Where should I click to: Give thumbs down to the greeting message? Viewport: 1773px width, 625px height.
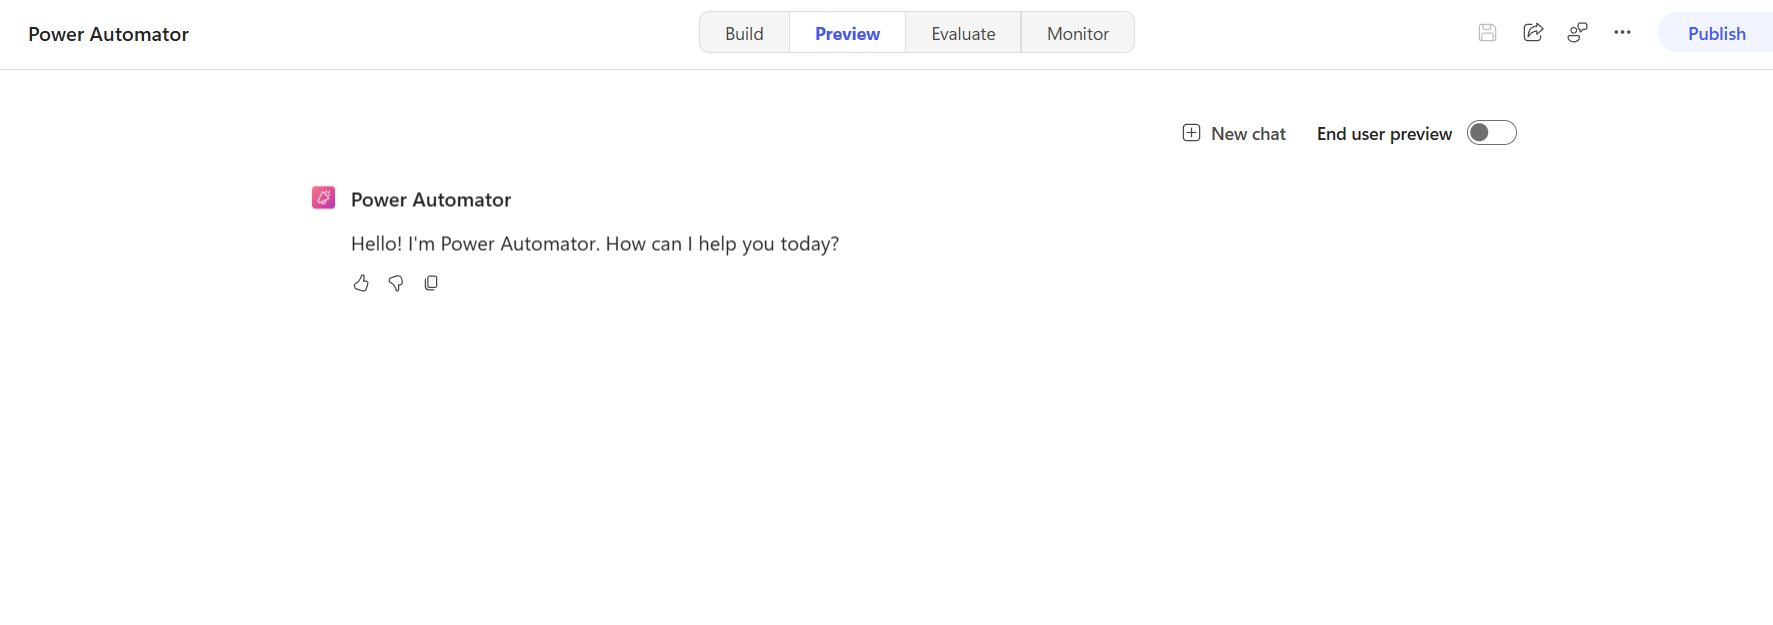pyautogui.click(x=396, y=283)
